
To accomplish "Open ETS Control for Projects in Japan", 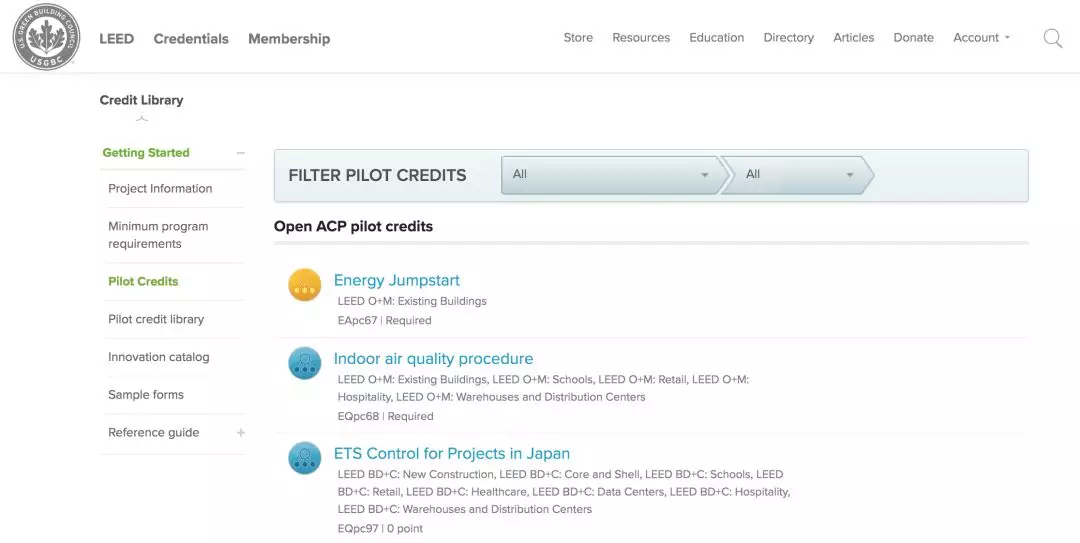I will [x=452, y=453].
